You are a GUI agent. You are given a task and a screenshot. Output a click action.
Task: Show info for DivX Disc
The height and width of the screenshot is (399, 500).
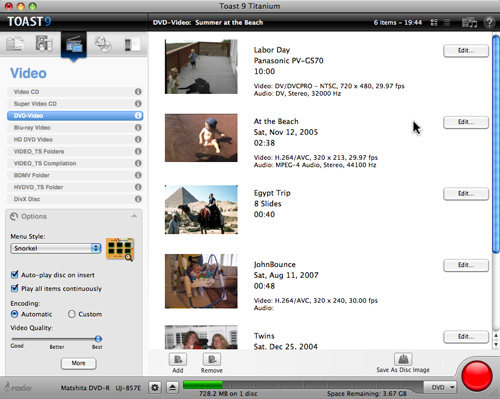[x=138, y=199]
